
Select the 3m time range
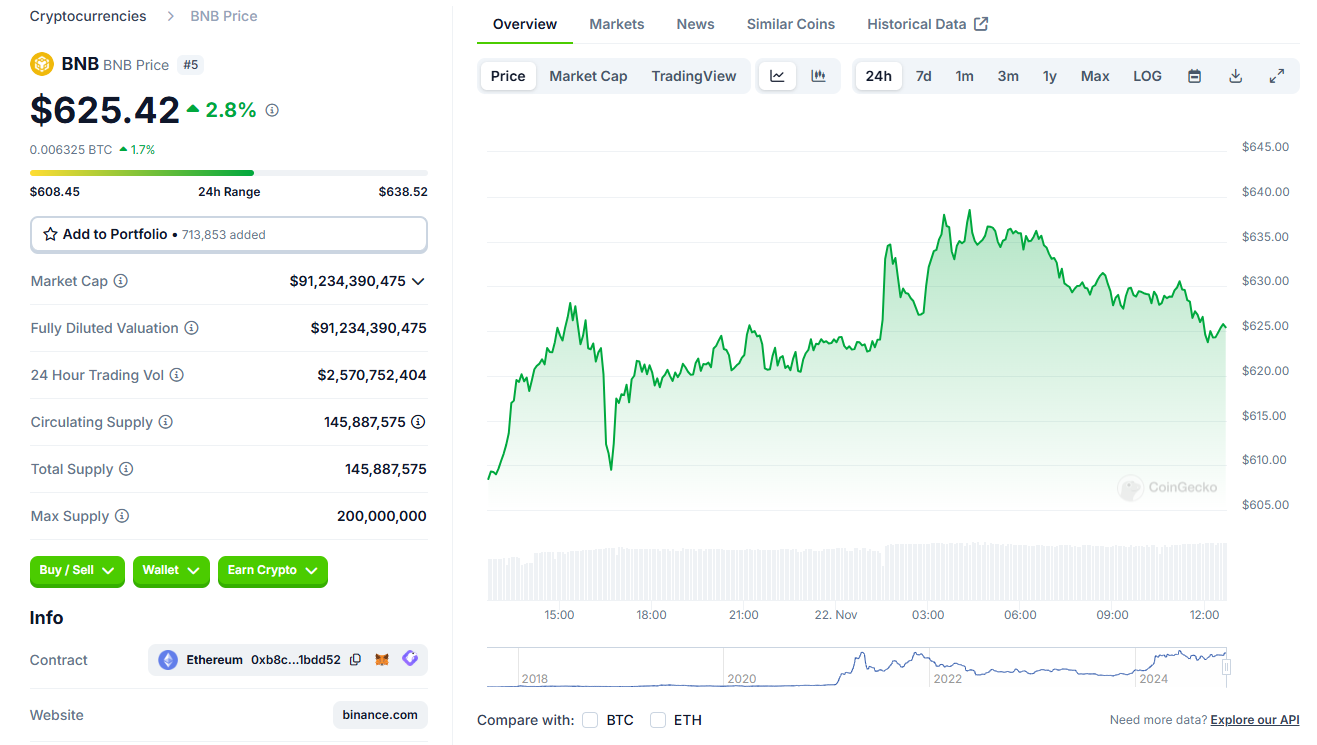click(x=1008, y=76)
